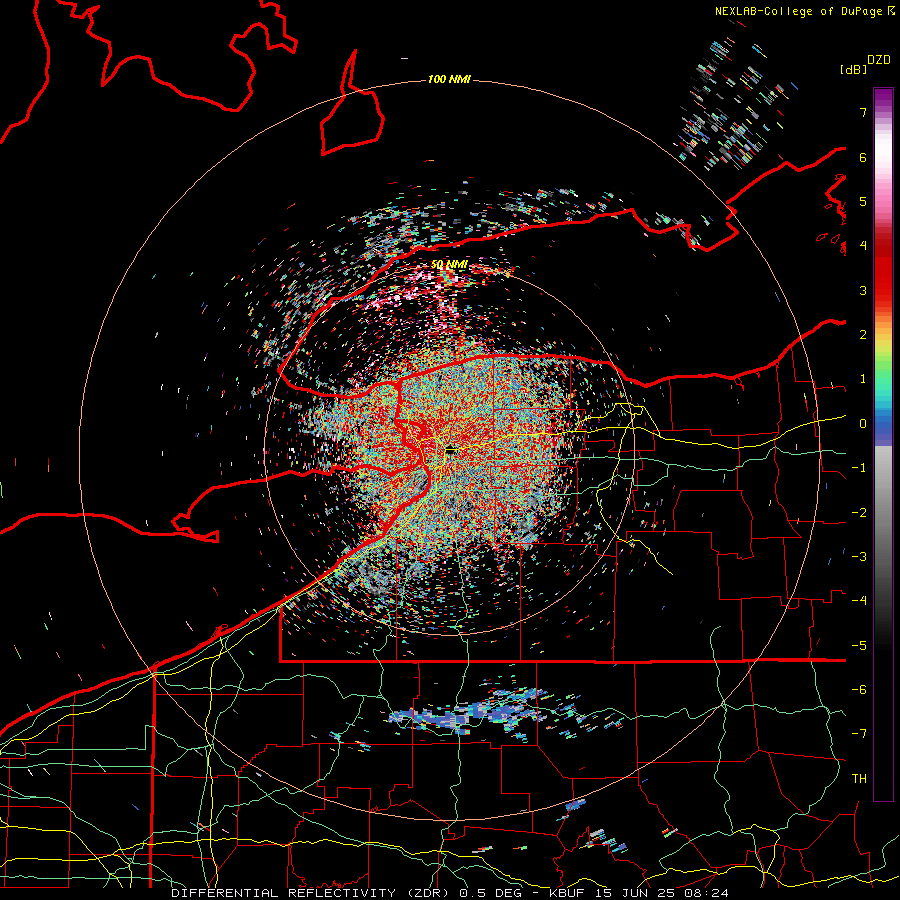Screen dimensions: 900x900
Task: Click the 4 tick on color scale
Action: (863, 245)
